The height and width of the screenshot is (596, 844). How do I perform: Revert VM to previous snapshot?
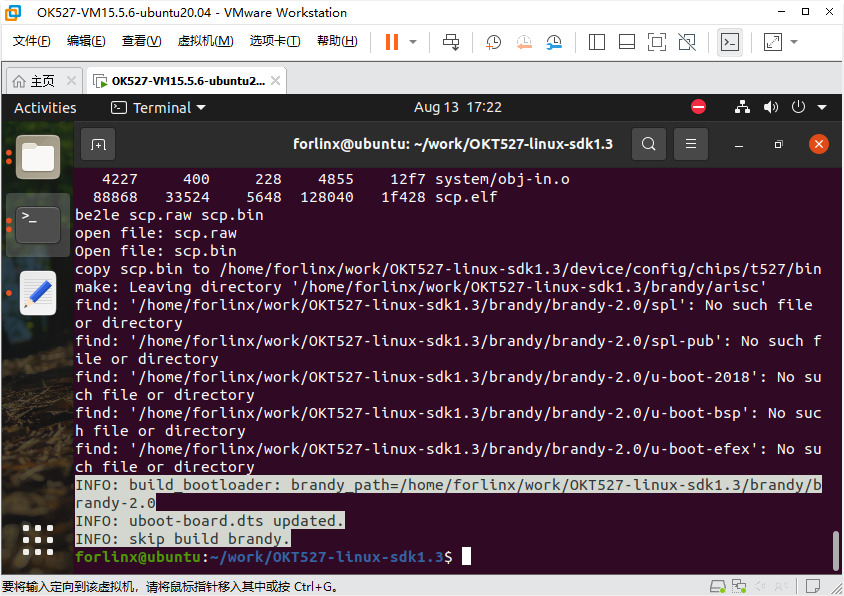coord(524,42)
